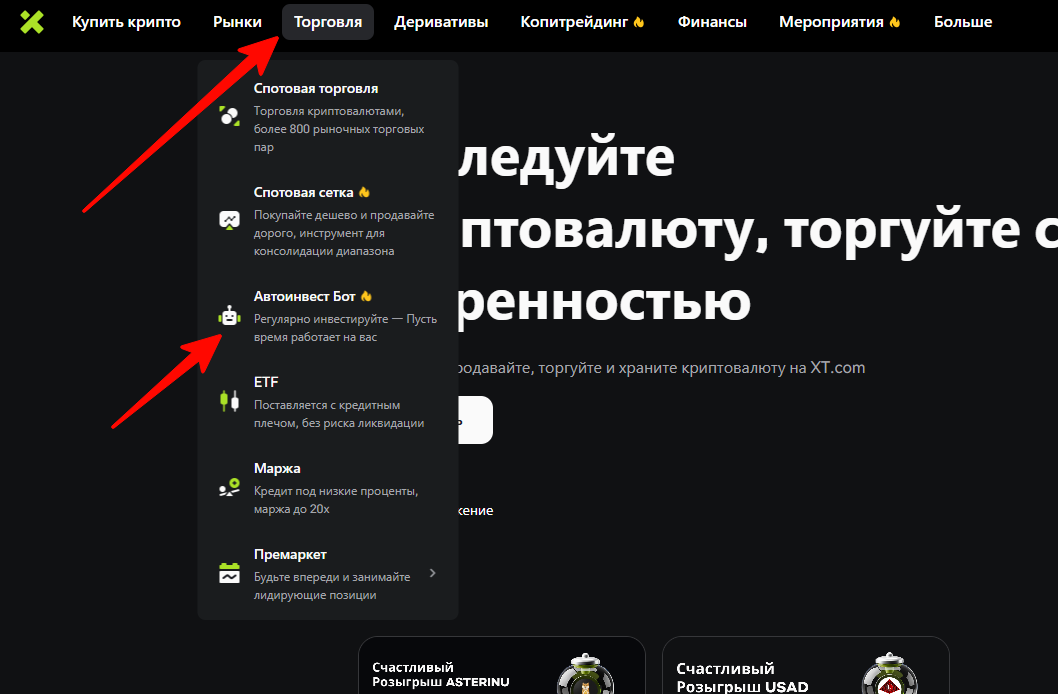Expand the Финансы navigation menu
Screen dimensions: 1058x694
coord(712,22)
